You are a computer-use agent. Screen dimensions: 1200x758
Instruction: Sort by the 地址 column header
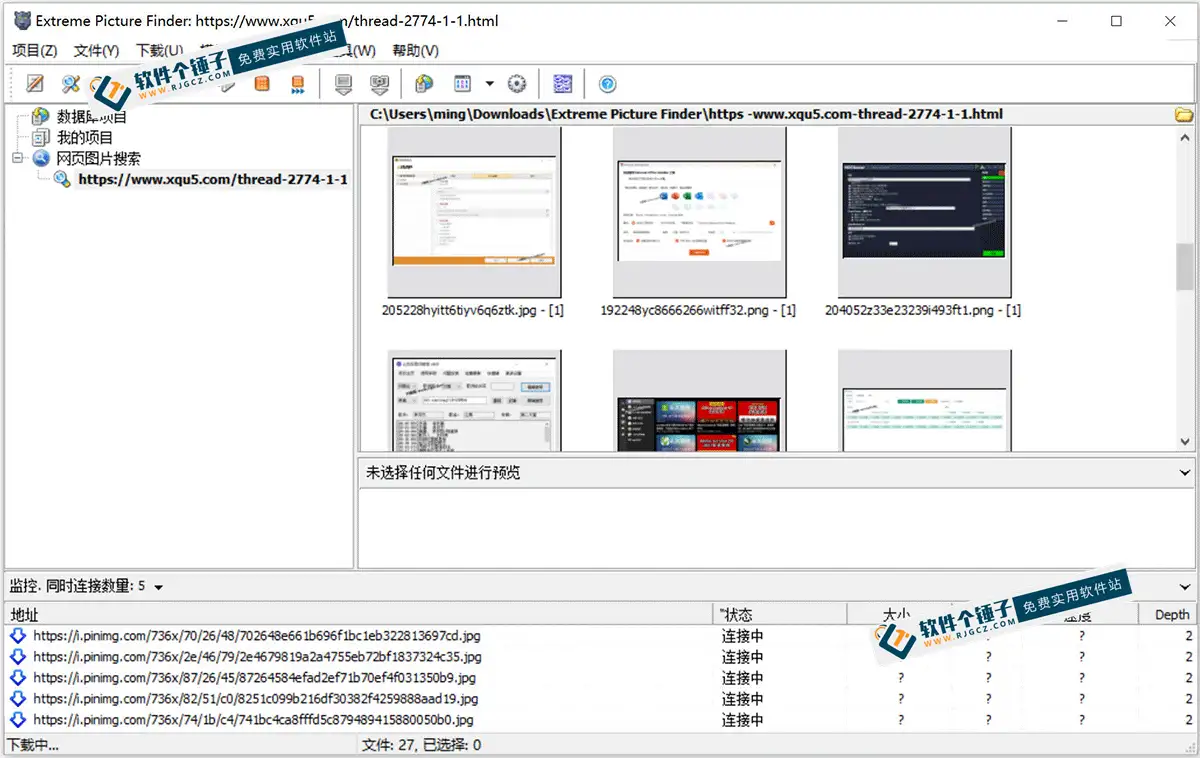360,614
